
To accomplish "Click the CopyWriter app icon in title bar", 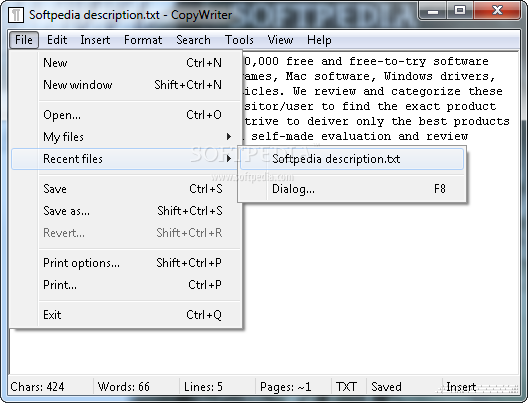I will (x=15, y=15).
